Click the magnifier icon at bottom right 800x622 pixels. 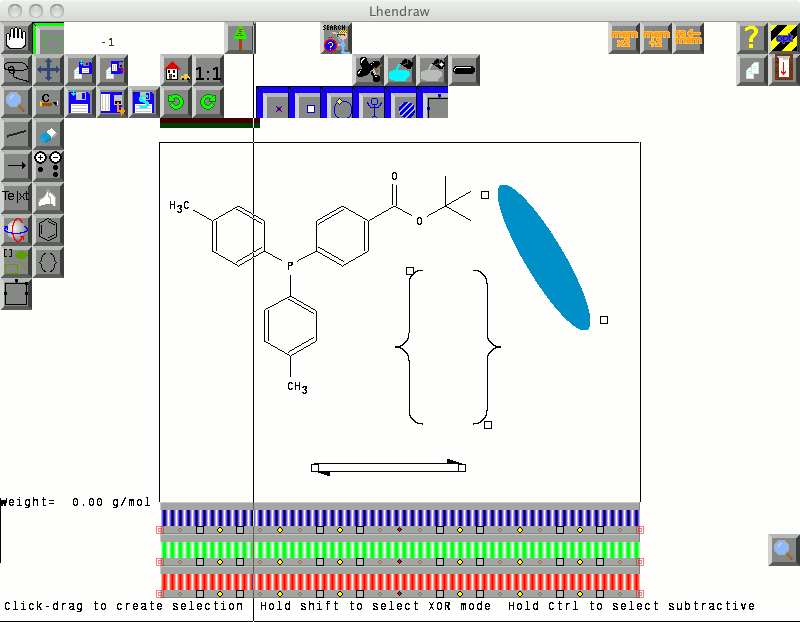784,549
